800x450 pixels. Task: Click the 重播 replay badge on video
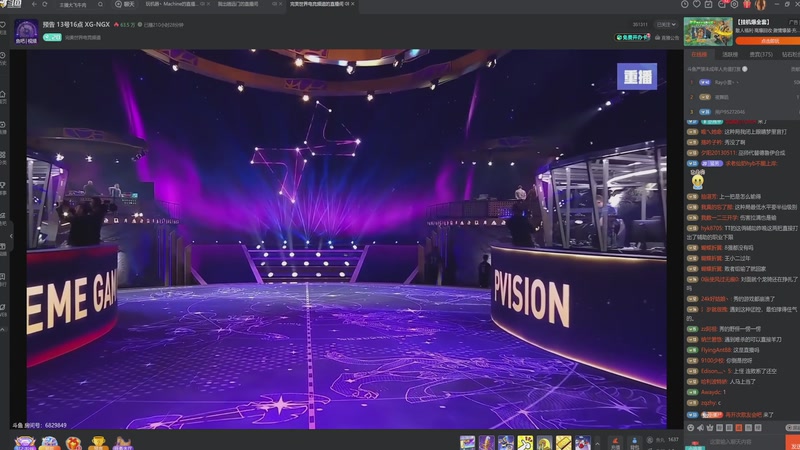637,77
